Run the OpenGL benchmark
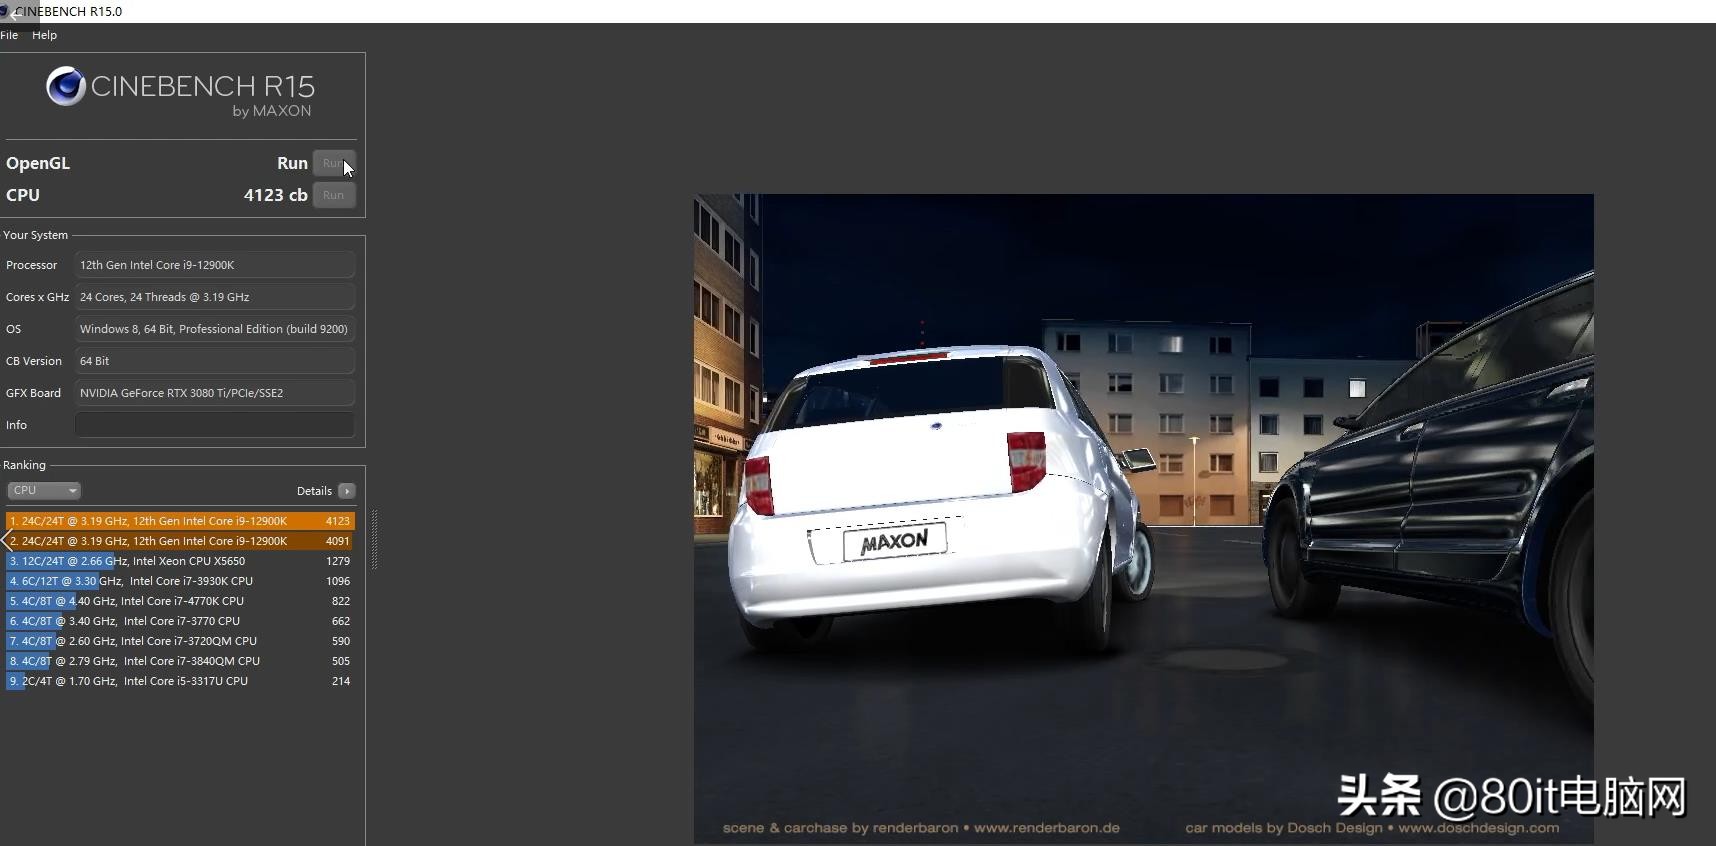Screen dimensions: 1716x846 pos(334,163)
